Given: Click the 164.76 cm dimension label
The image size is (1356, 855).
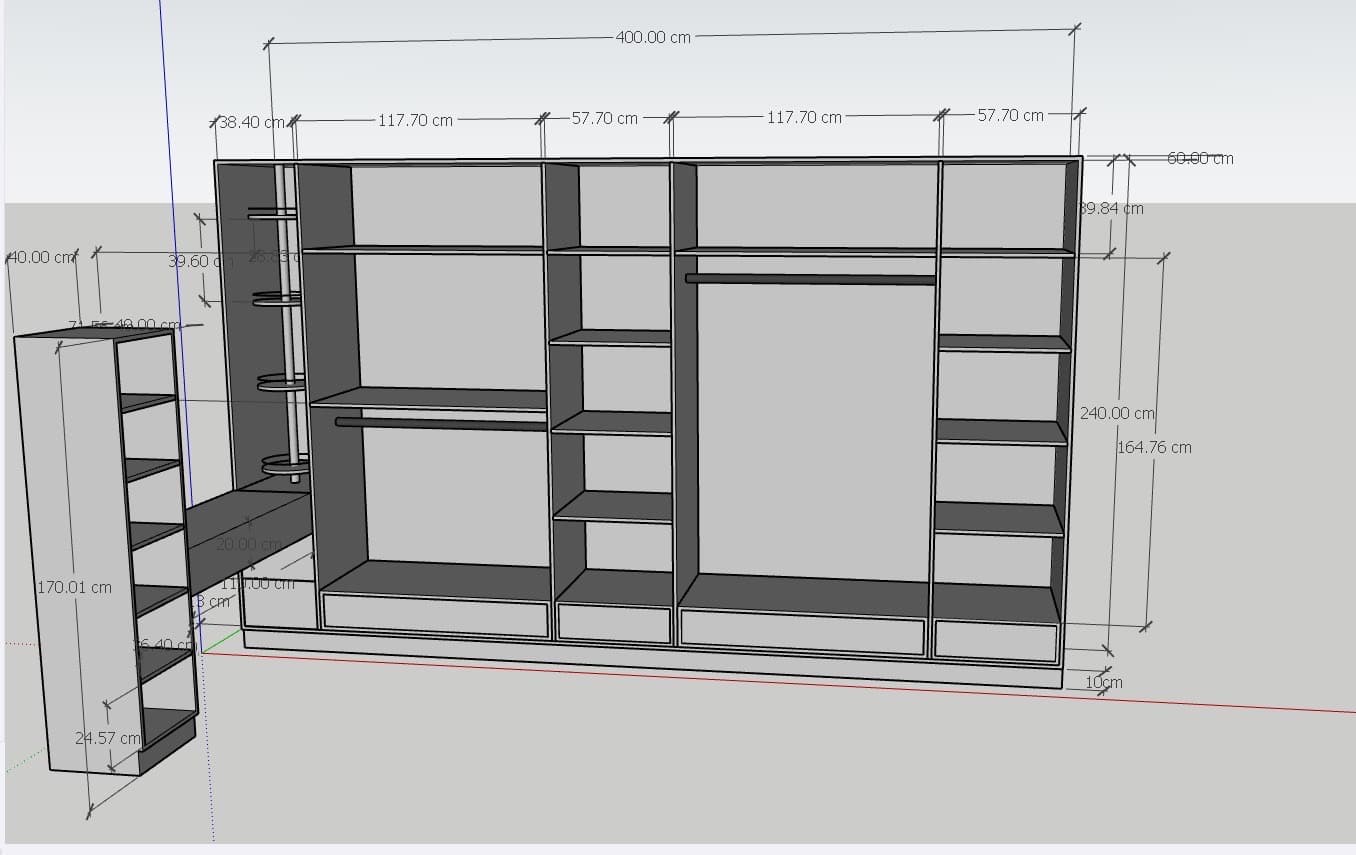Looking at the screenshot, I should tap(1154, 447).
